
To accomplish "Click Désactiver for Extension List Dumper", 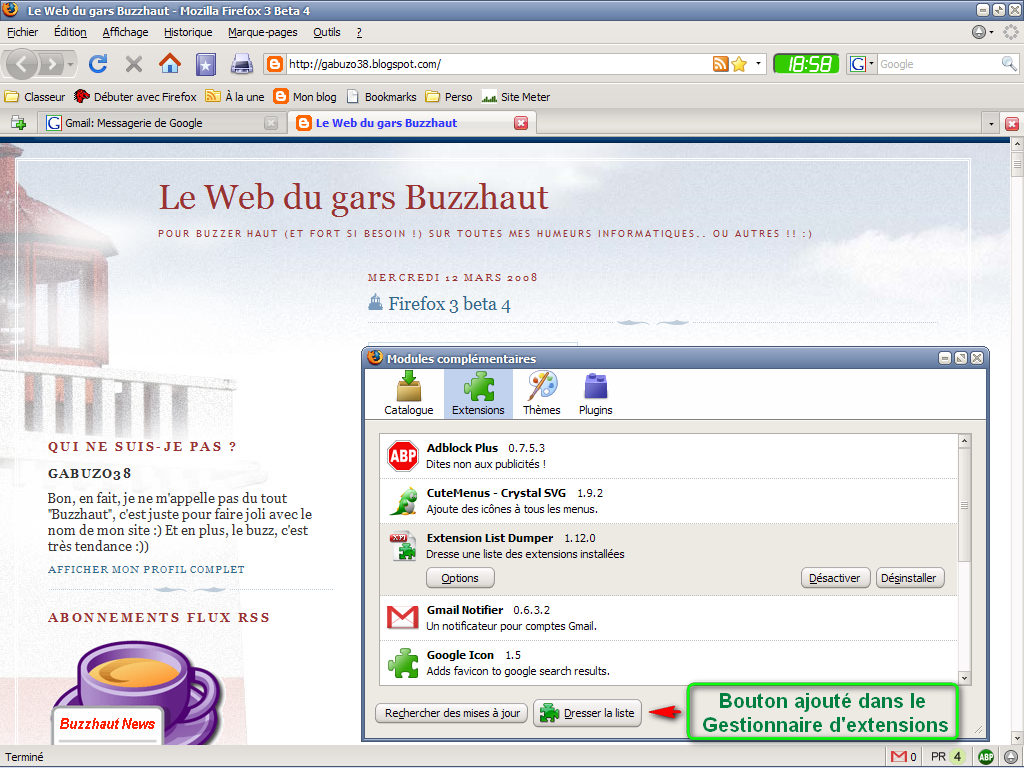I will [835, 578].
